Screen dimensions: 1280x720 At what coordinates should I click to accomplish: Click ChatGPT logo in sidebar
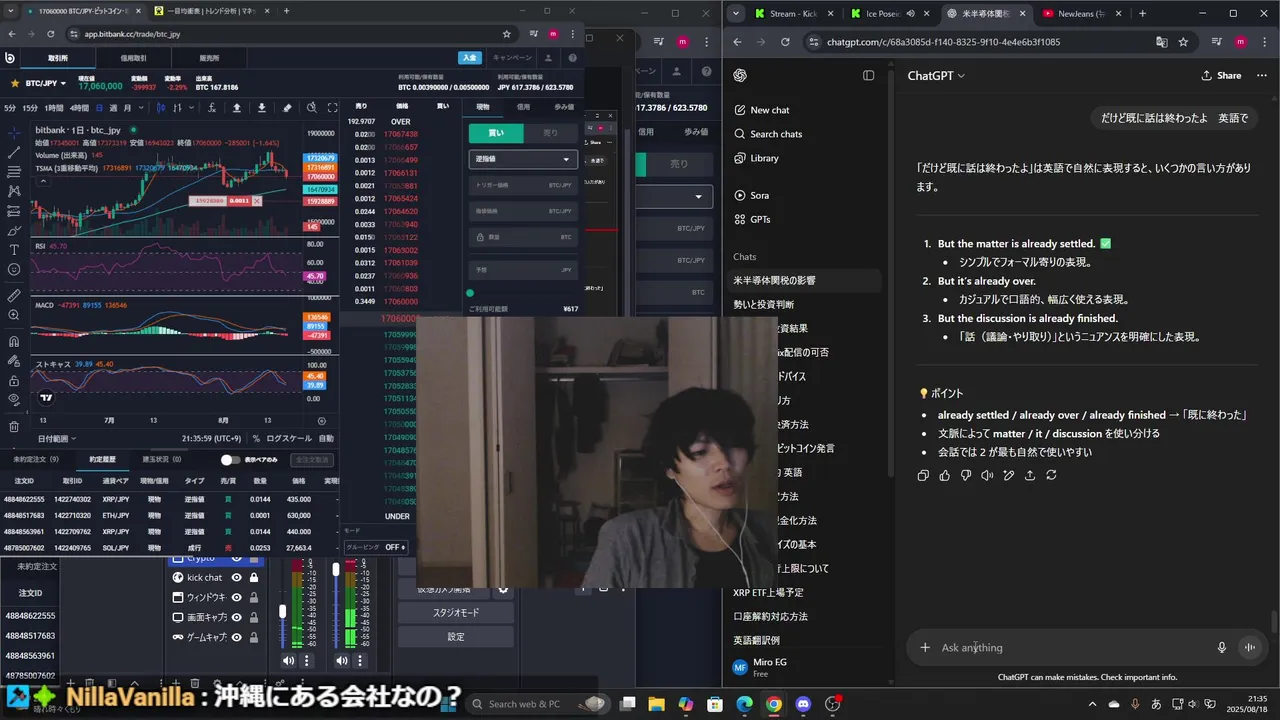[740, 75]
